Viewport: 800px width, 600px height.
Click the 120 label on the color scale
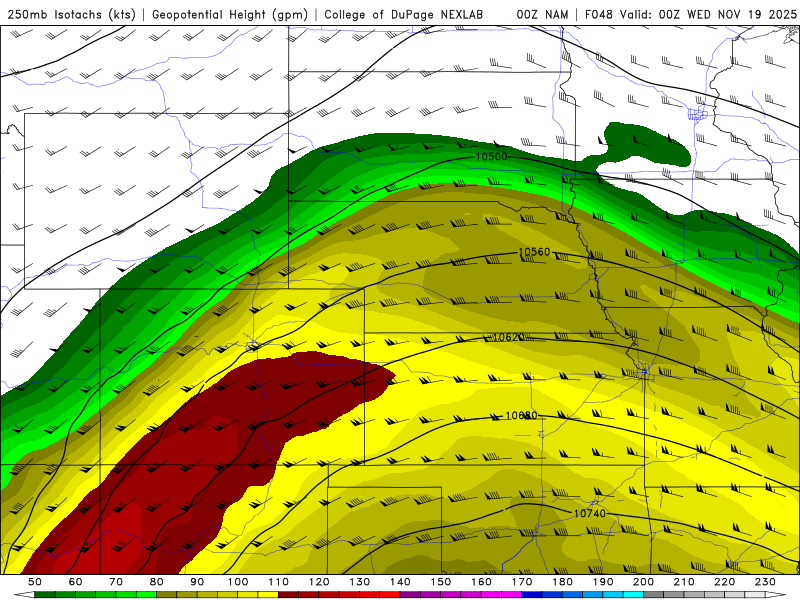pos(319,582)
